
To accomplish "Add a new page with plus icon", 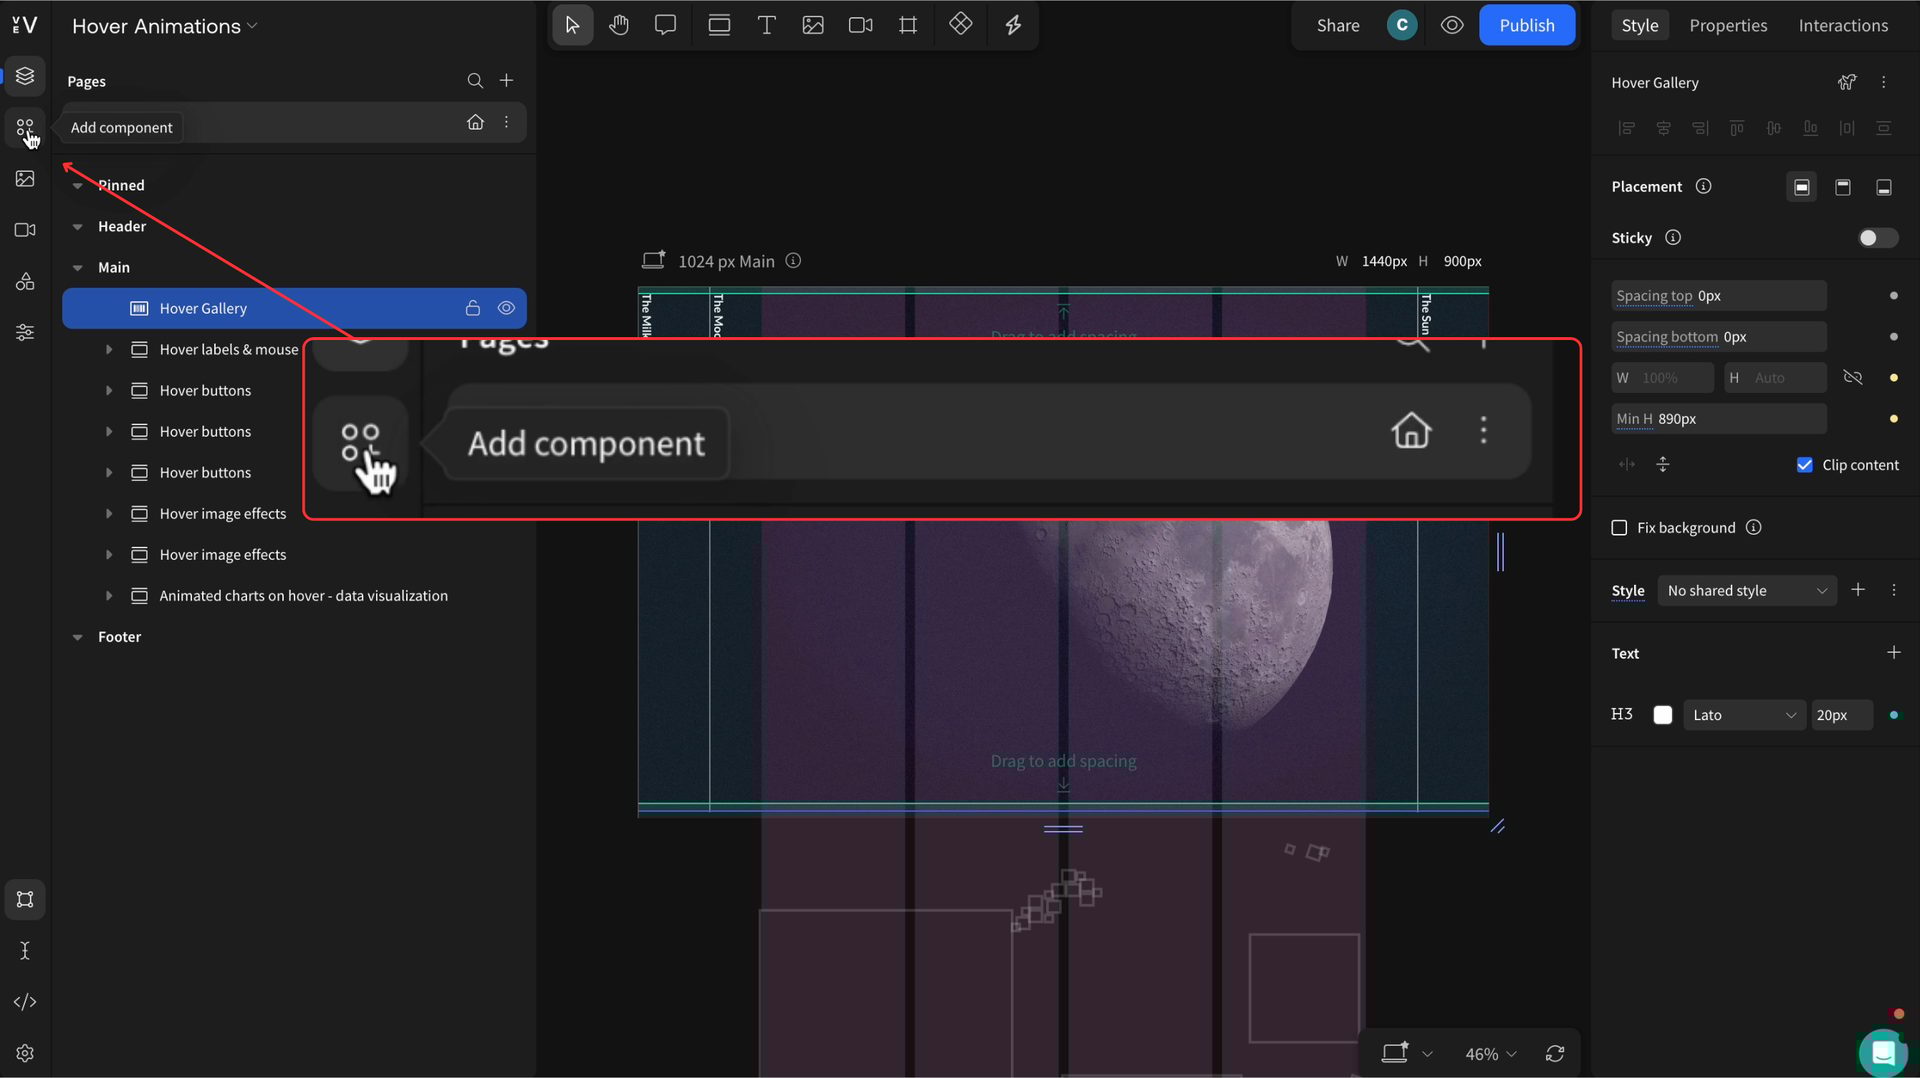I will coord(507,80).
